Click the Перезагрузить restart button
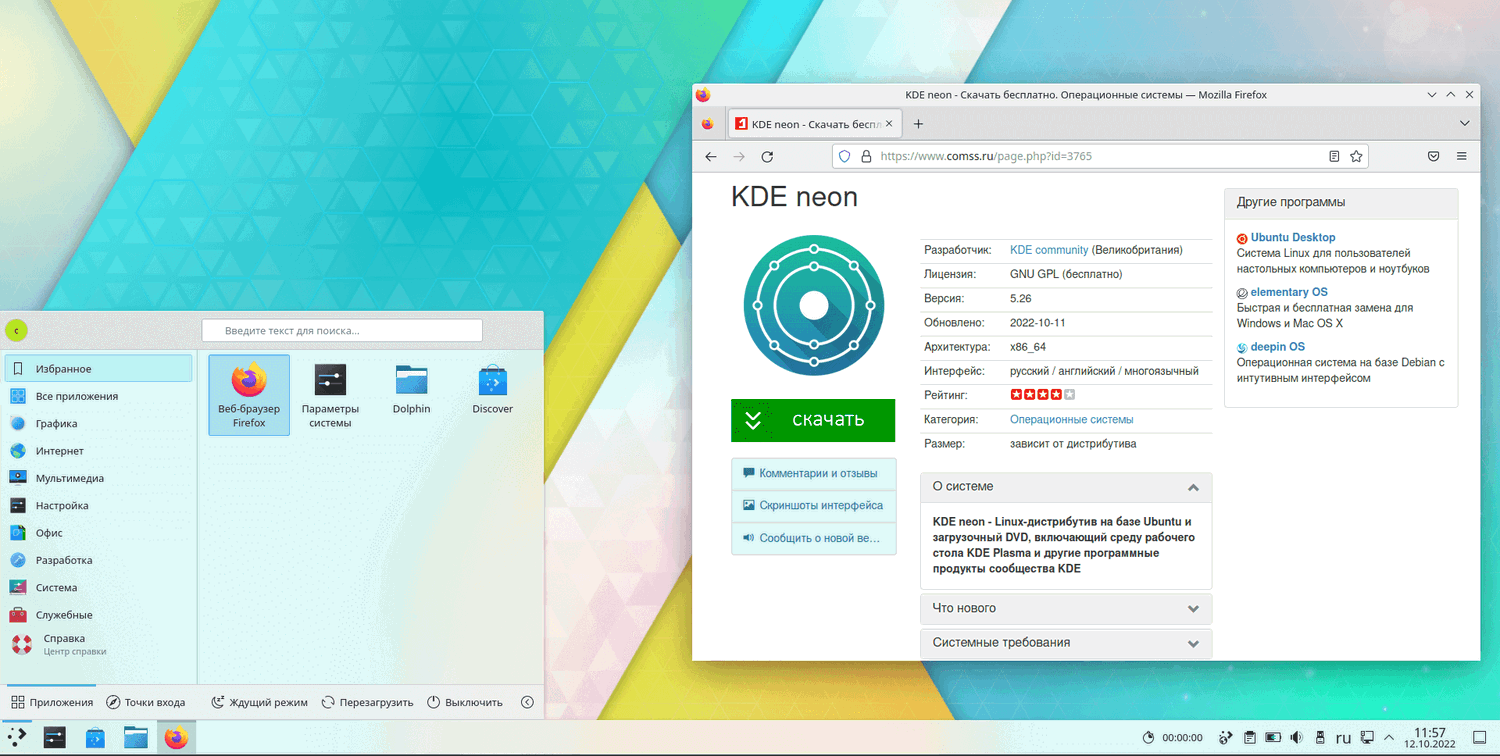Screen dimensions: 1500x756 [x=367, y=702]
